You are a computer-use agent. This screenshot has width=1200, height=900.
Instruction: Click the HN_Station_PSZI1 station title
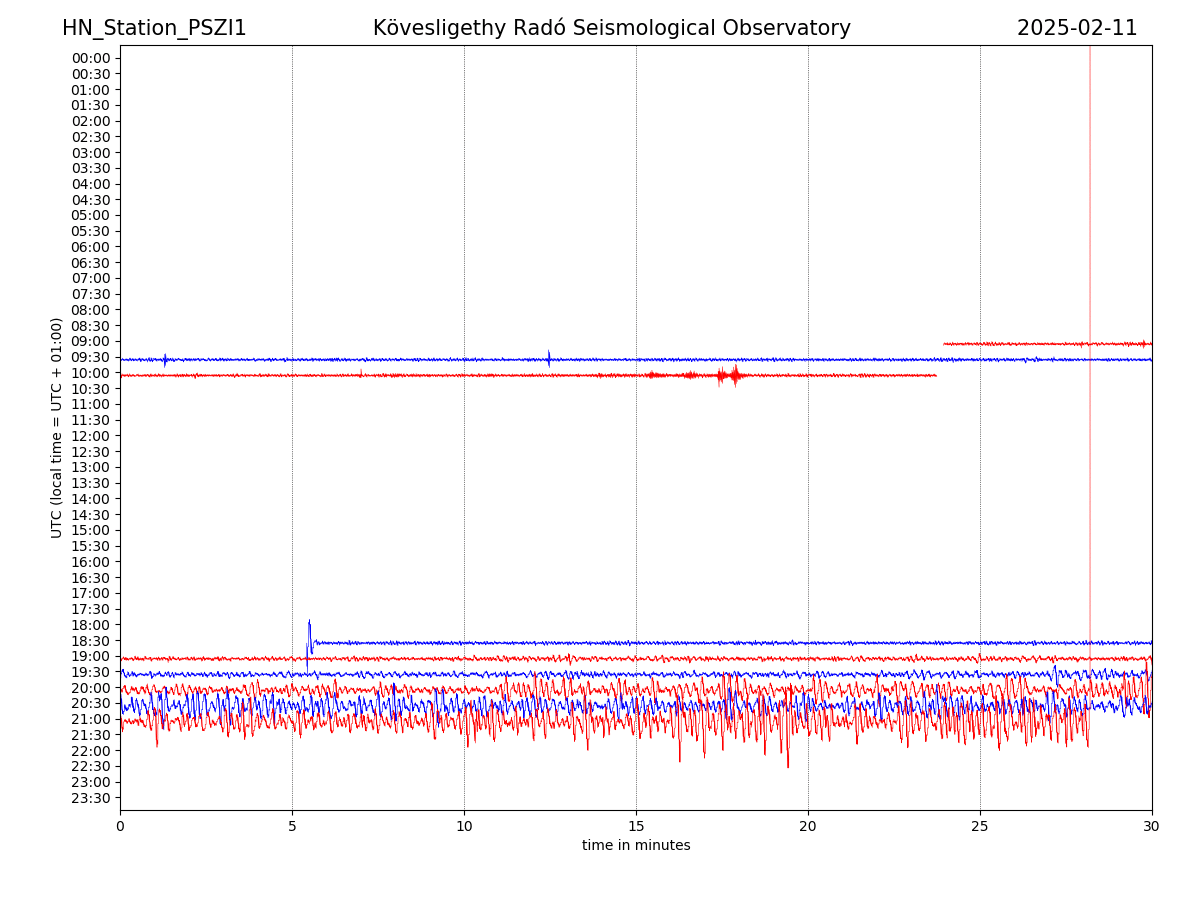(x=154, y=28)
